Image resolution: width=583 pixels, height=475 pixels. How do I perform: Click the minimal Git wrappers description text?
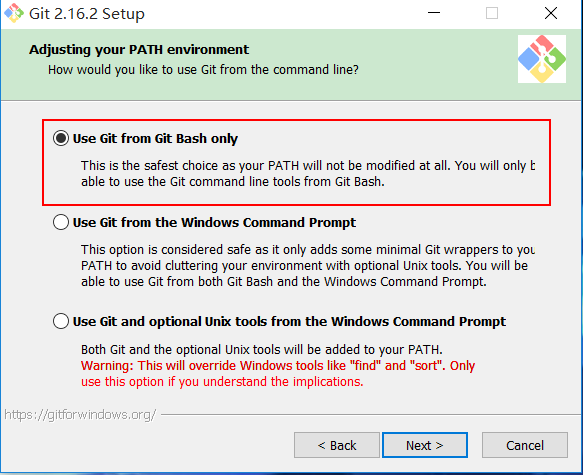pyautogui.click(x=308, y=265)
